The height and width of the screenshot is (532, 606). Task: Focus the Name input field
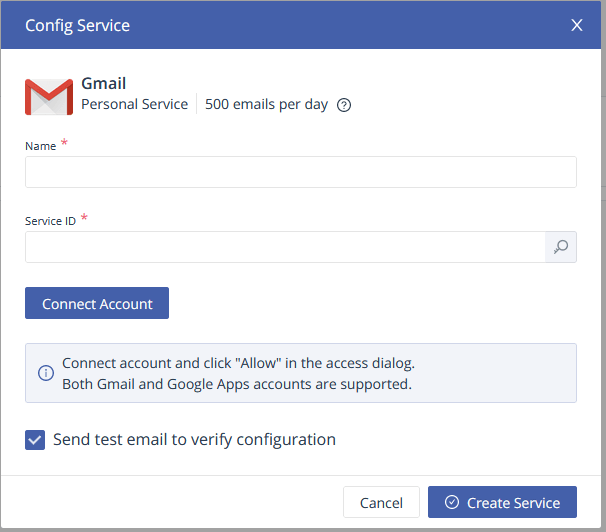(301, 172)
